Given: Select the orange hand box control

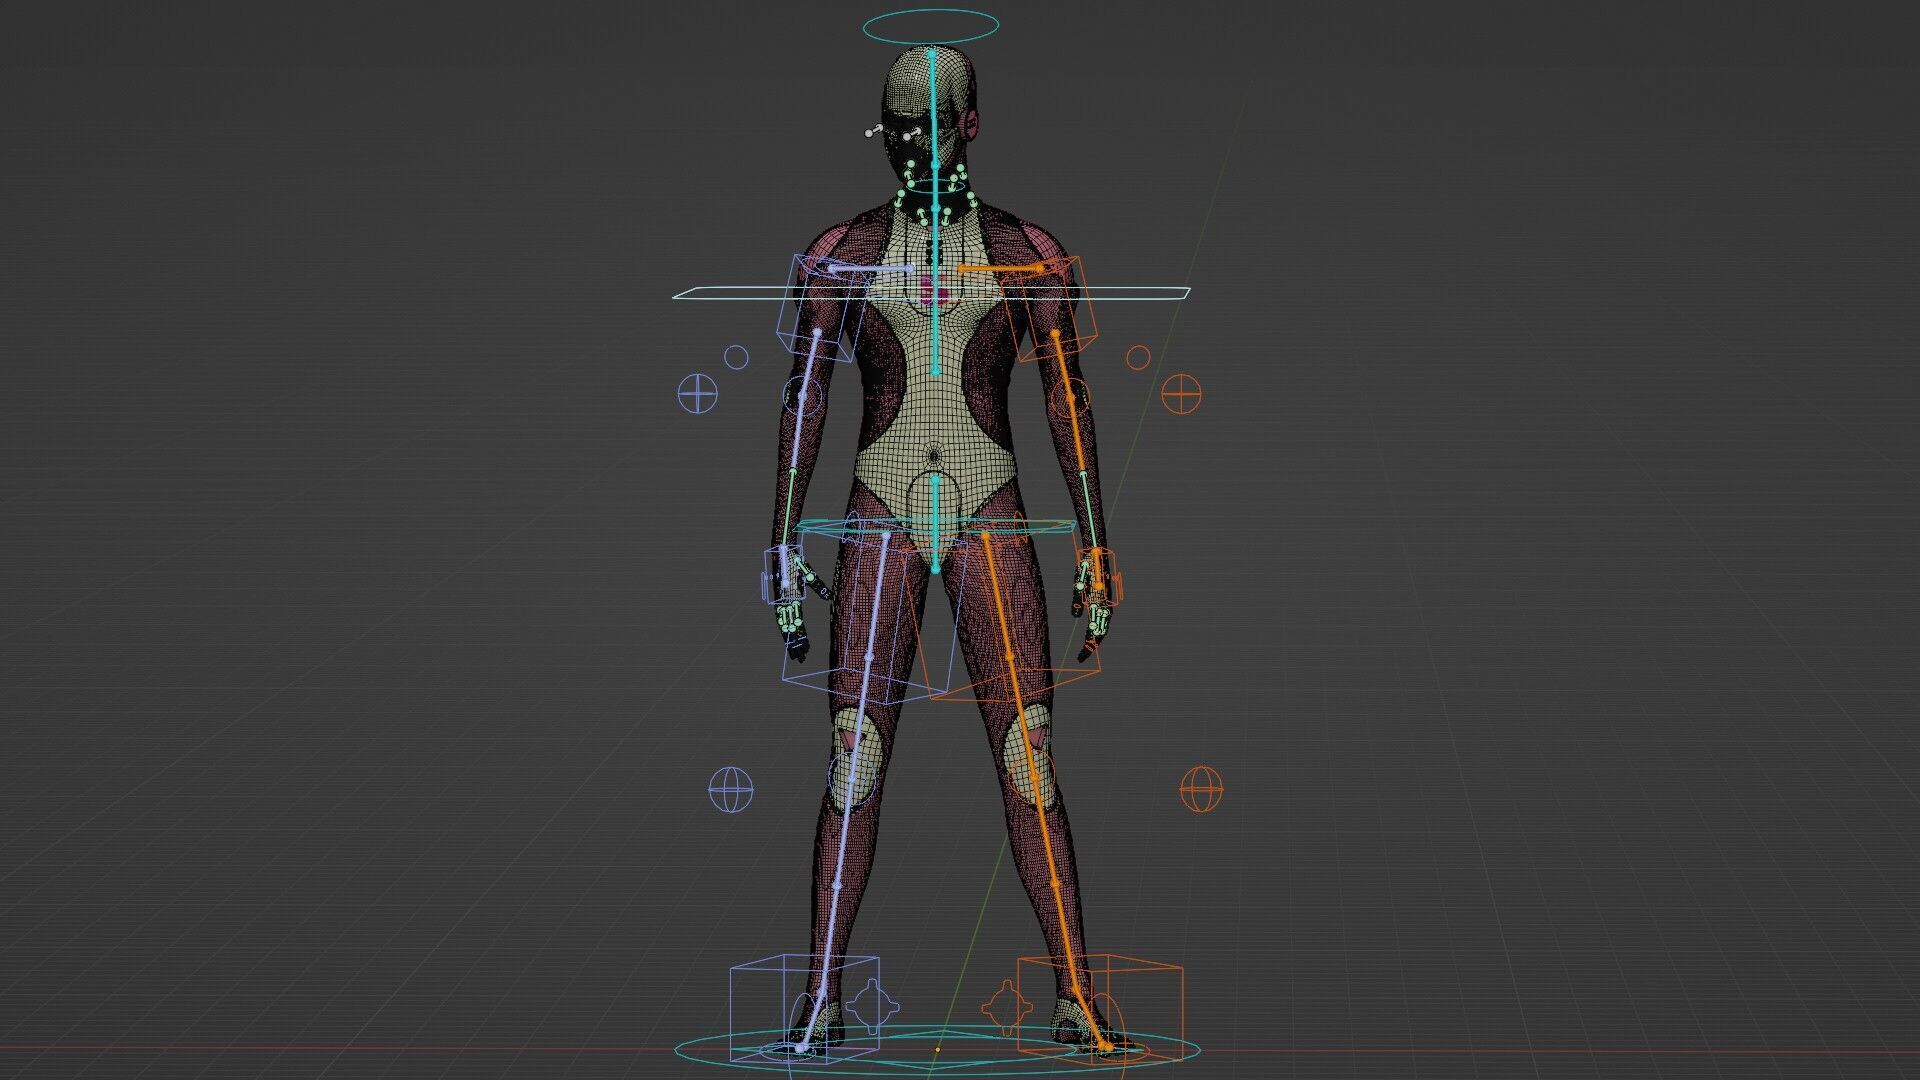Looking at the screenshot, I should point(1100,575).
